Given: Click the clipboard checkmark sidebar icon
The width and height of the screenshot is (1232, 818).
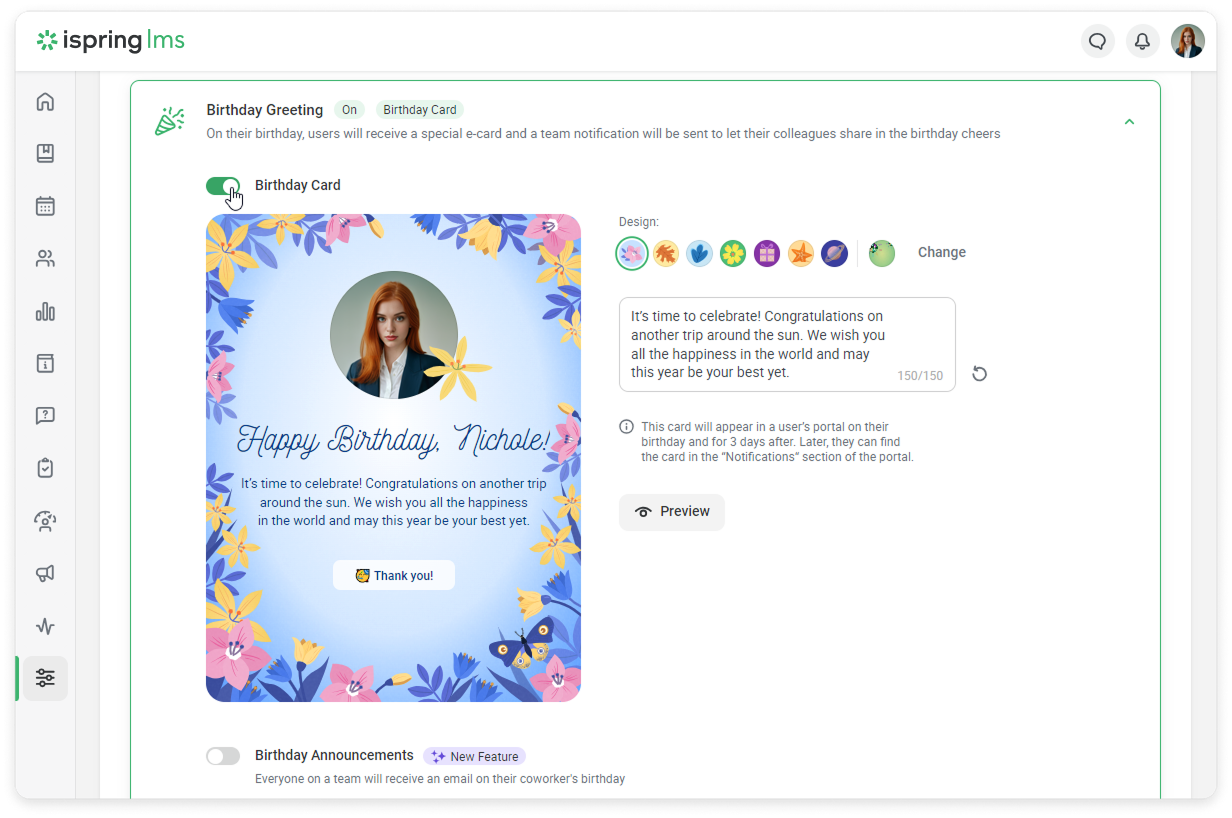Looking at the screenshot, I should (45, 468).
